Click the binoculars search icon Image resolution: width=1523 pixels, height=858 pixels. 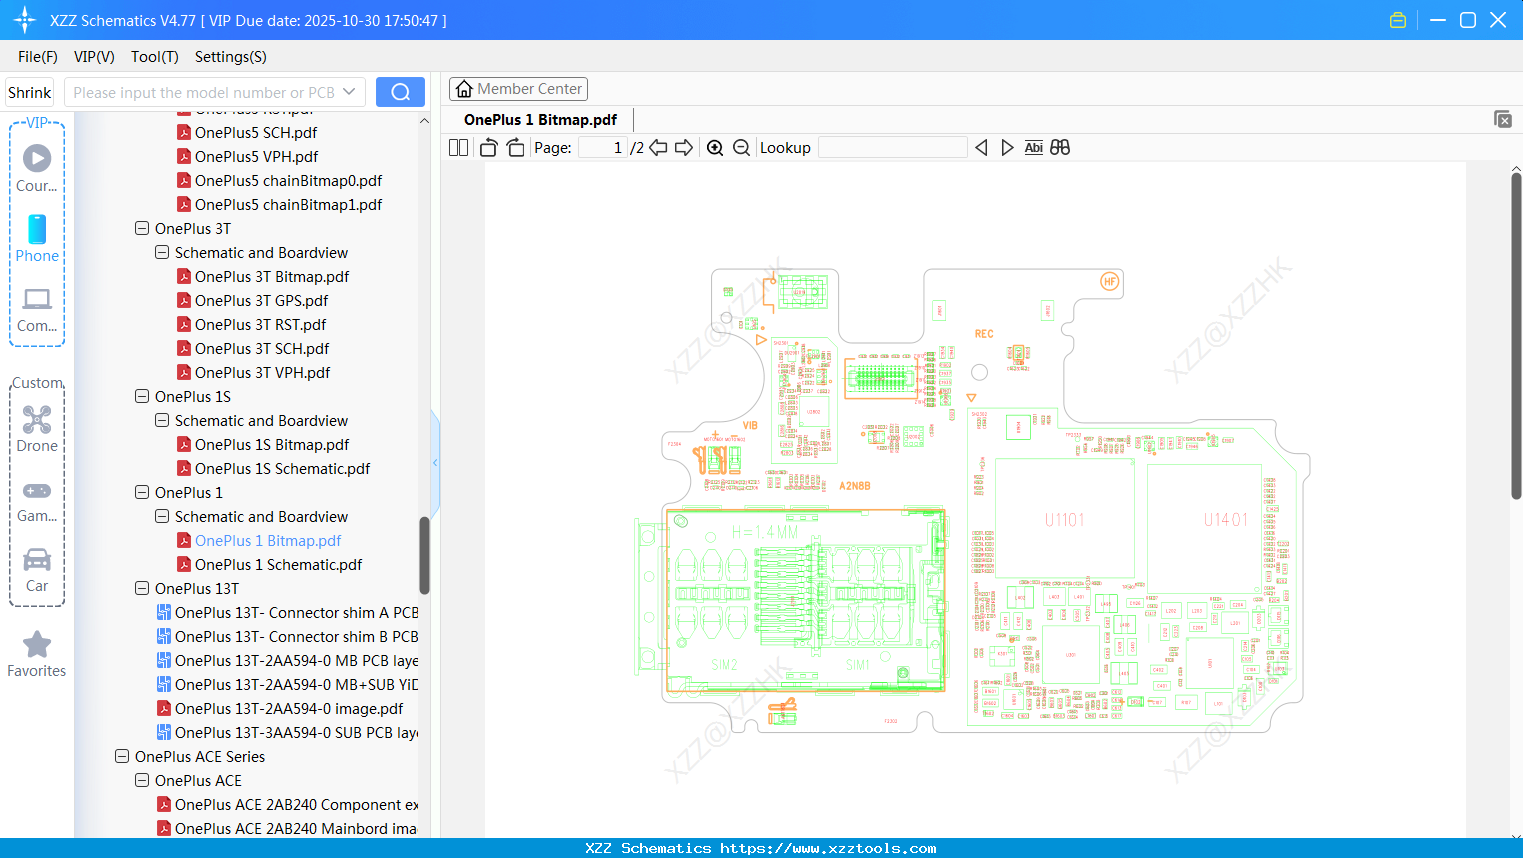click(1060, 148)
